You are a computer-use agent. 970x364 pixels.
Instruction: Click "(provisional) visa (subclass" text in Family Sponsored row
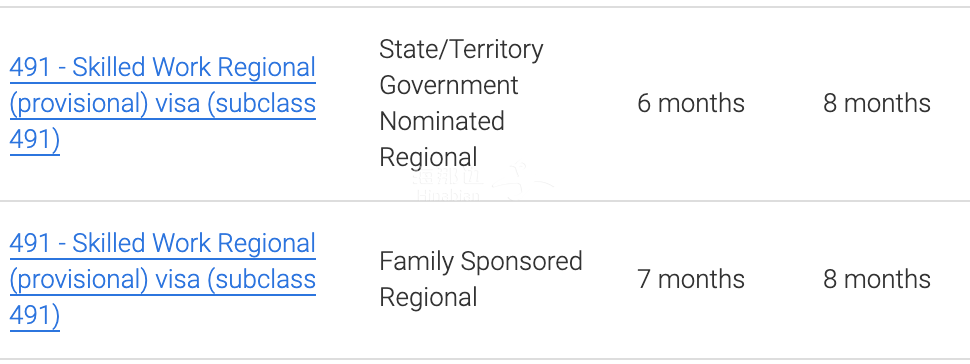(163, 280)
